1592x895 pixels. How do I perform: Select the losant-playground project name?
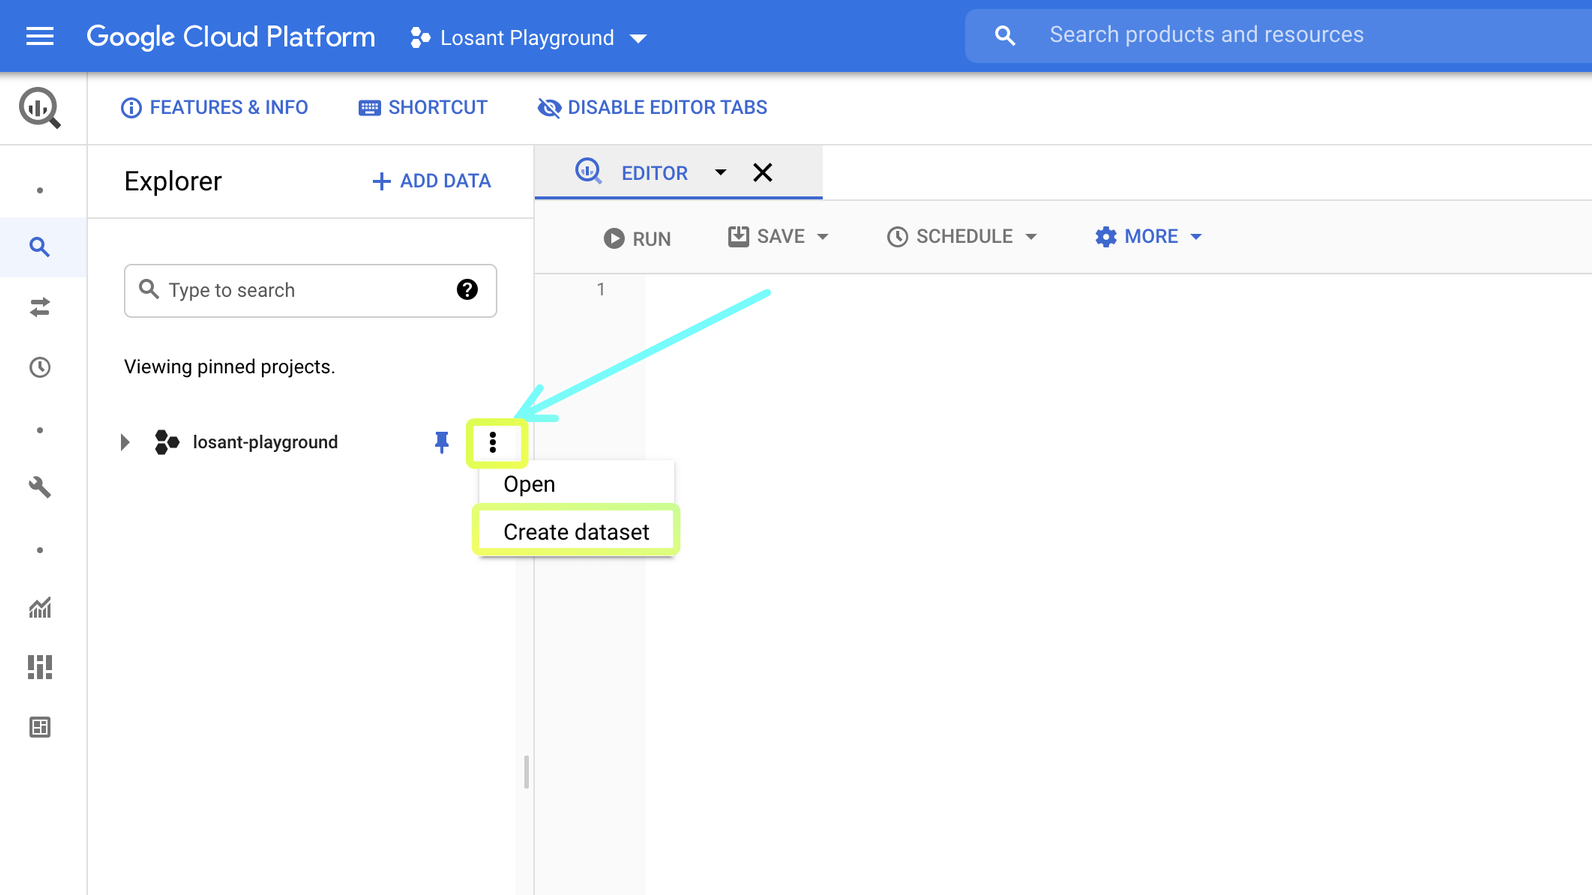(x=265, y=442)
